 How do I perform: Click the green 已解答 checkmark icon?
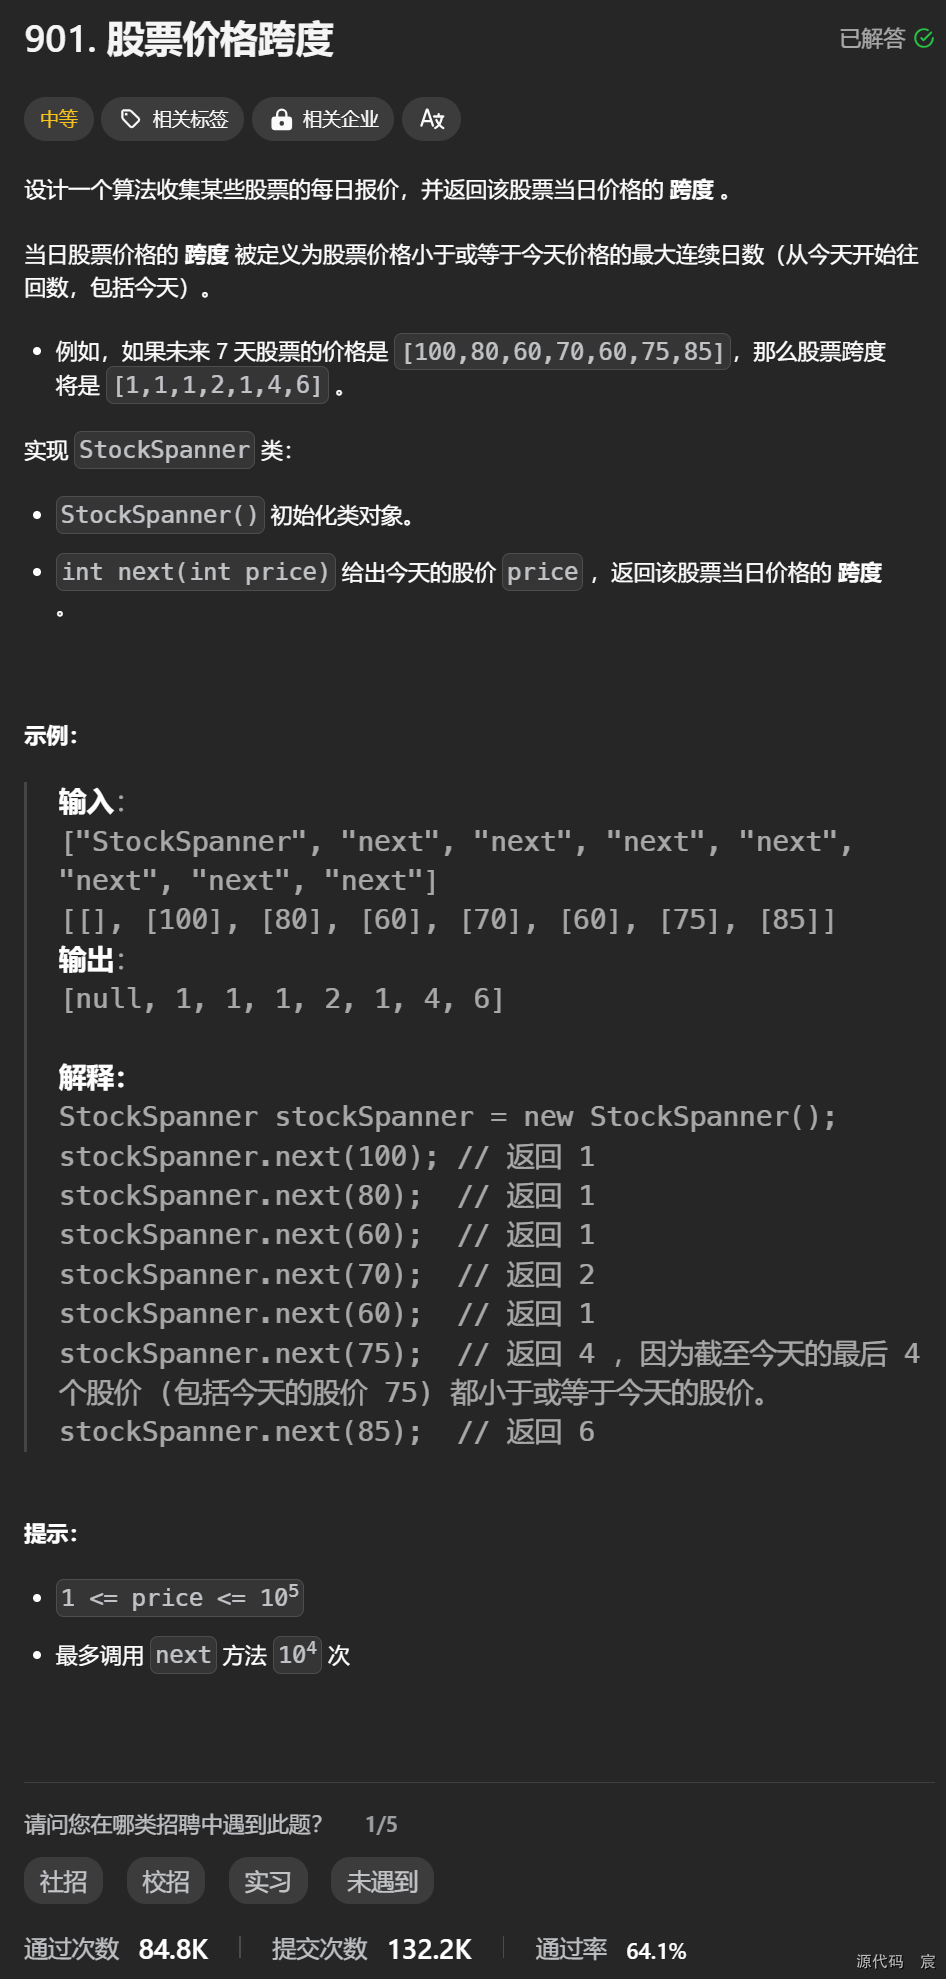[x=924, y=39]
